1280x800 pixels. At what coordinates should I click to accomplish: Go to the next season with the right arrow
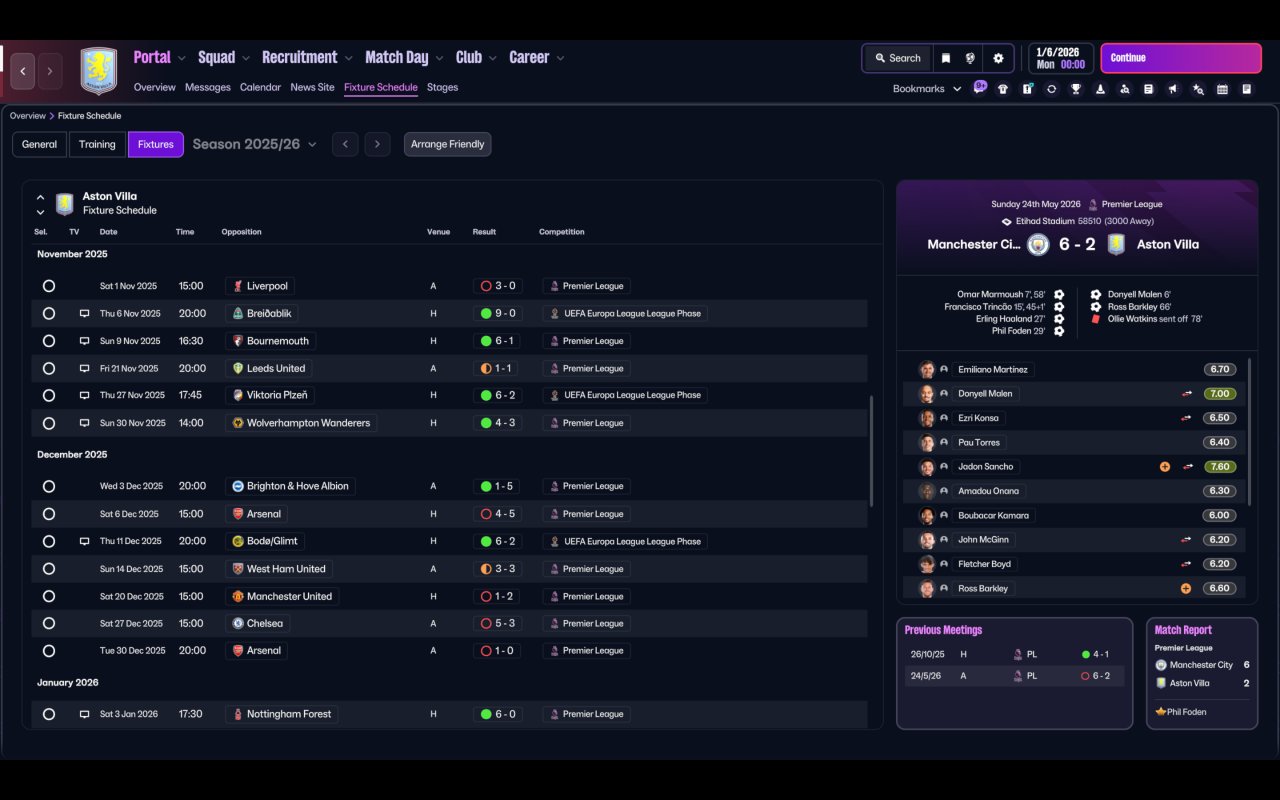pos(377,144)
